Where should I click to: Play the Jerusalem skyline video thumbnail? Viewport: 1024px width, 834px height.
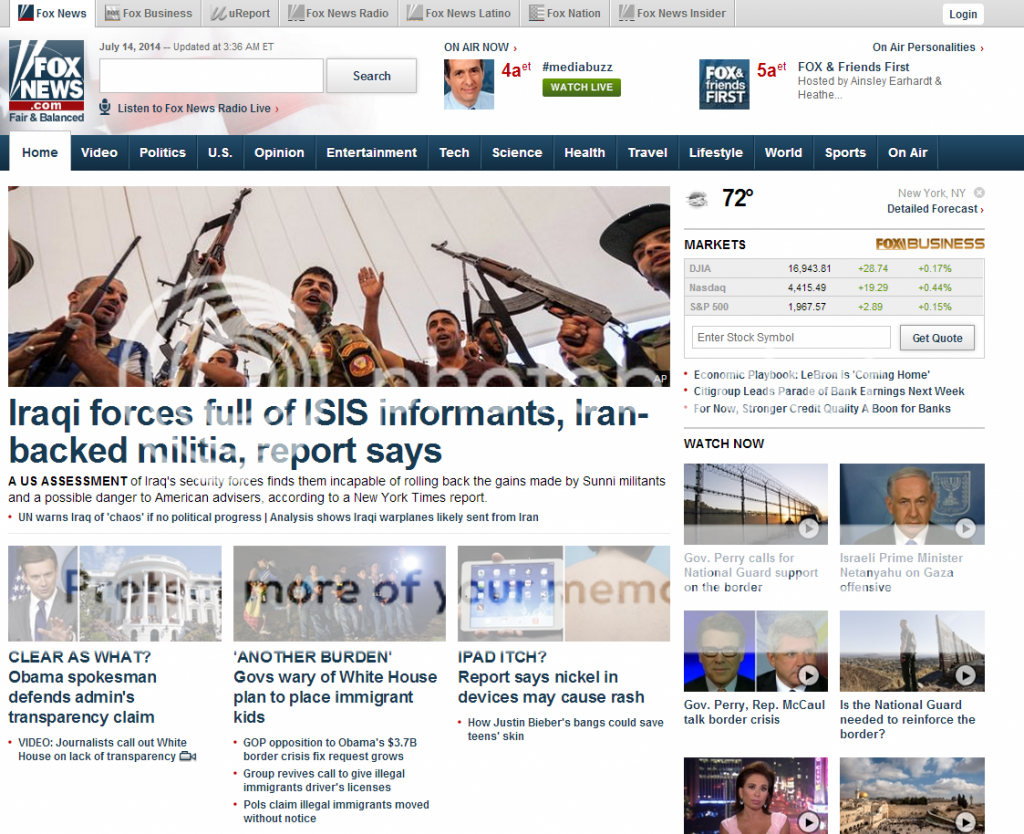tap(912, 795)
